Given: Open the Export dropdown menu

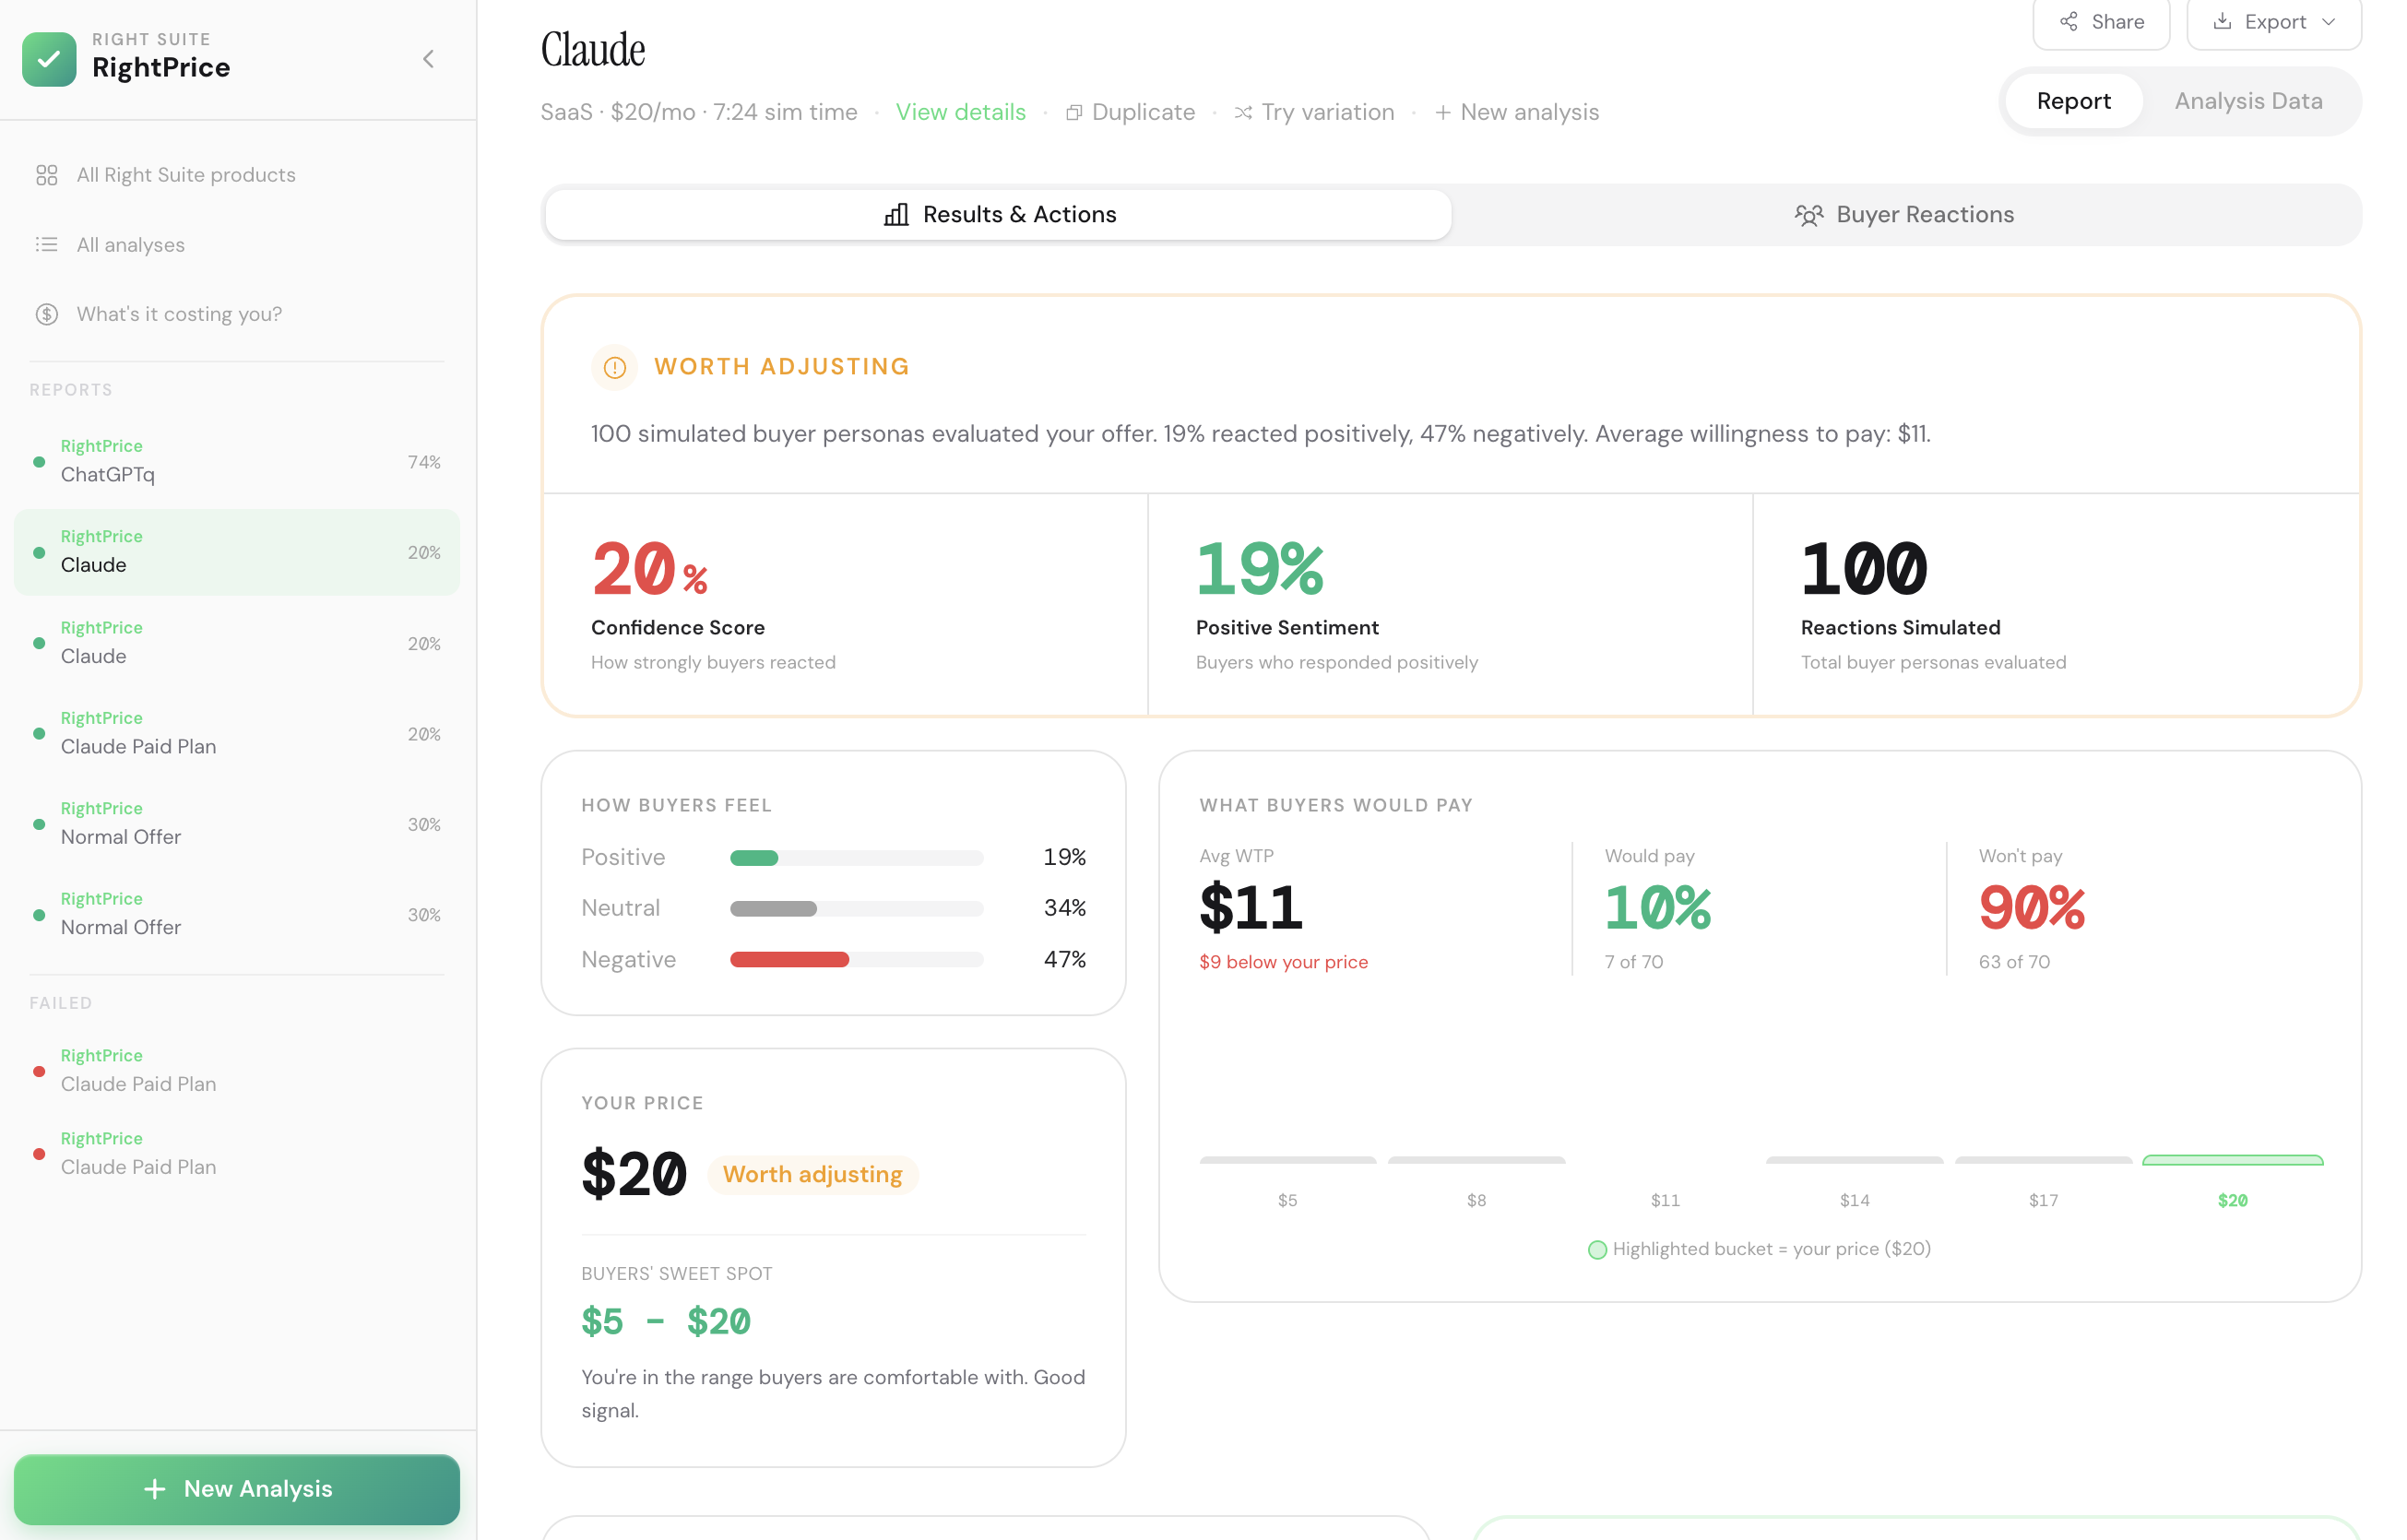Looking at the screenshot, I should click(2273, 22).
